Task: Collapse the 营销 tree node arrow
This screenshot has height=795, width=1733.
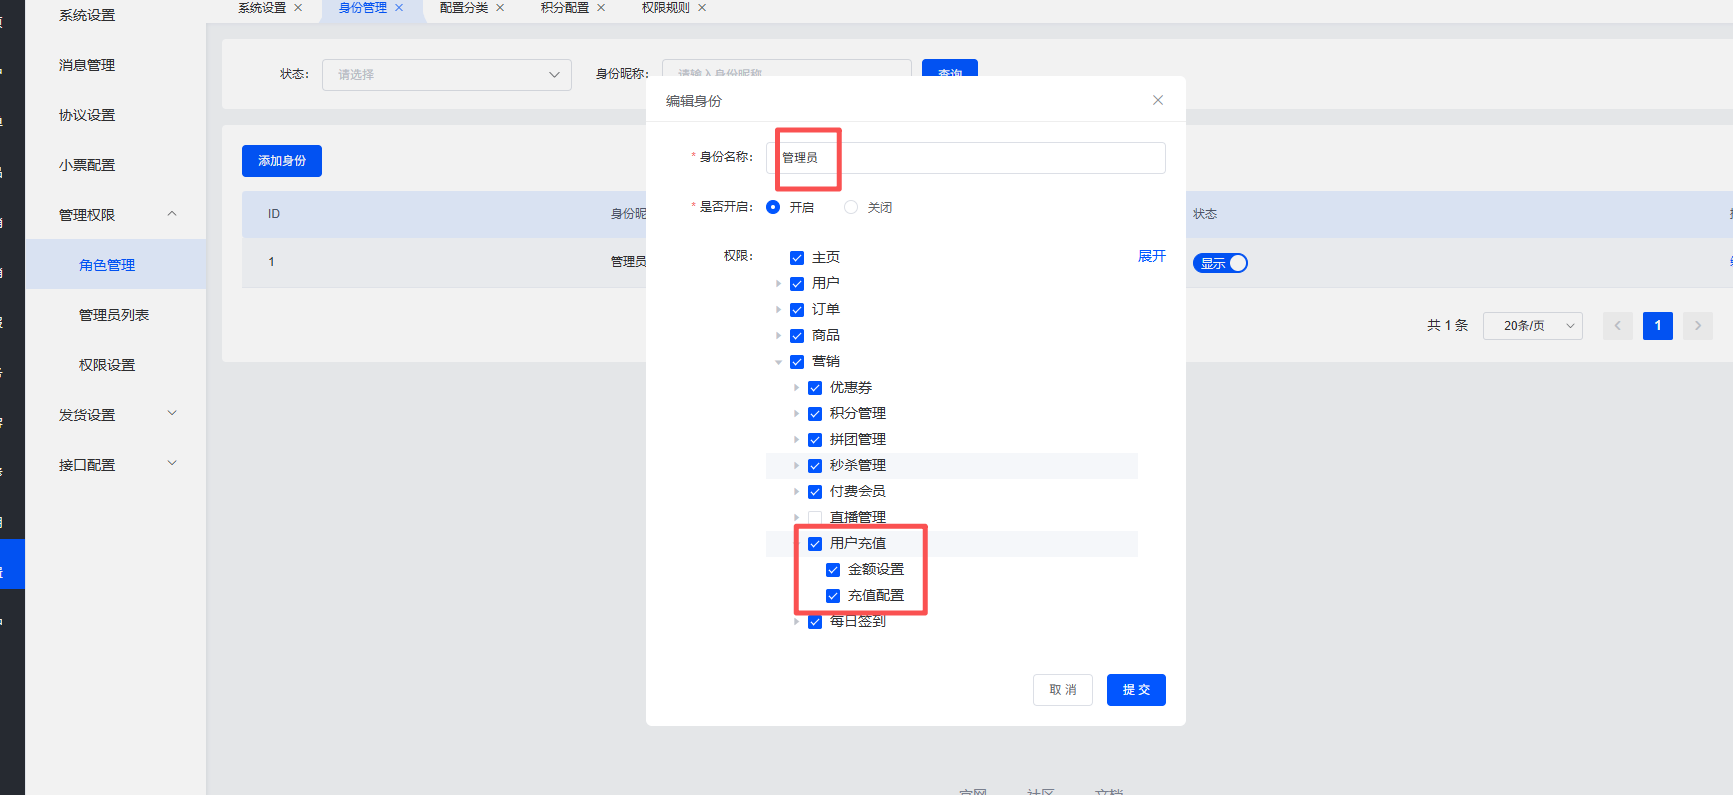Action: pos(779,362)
